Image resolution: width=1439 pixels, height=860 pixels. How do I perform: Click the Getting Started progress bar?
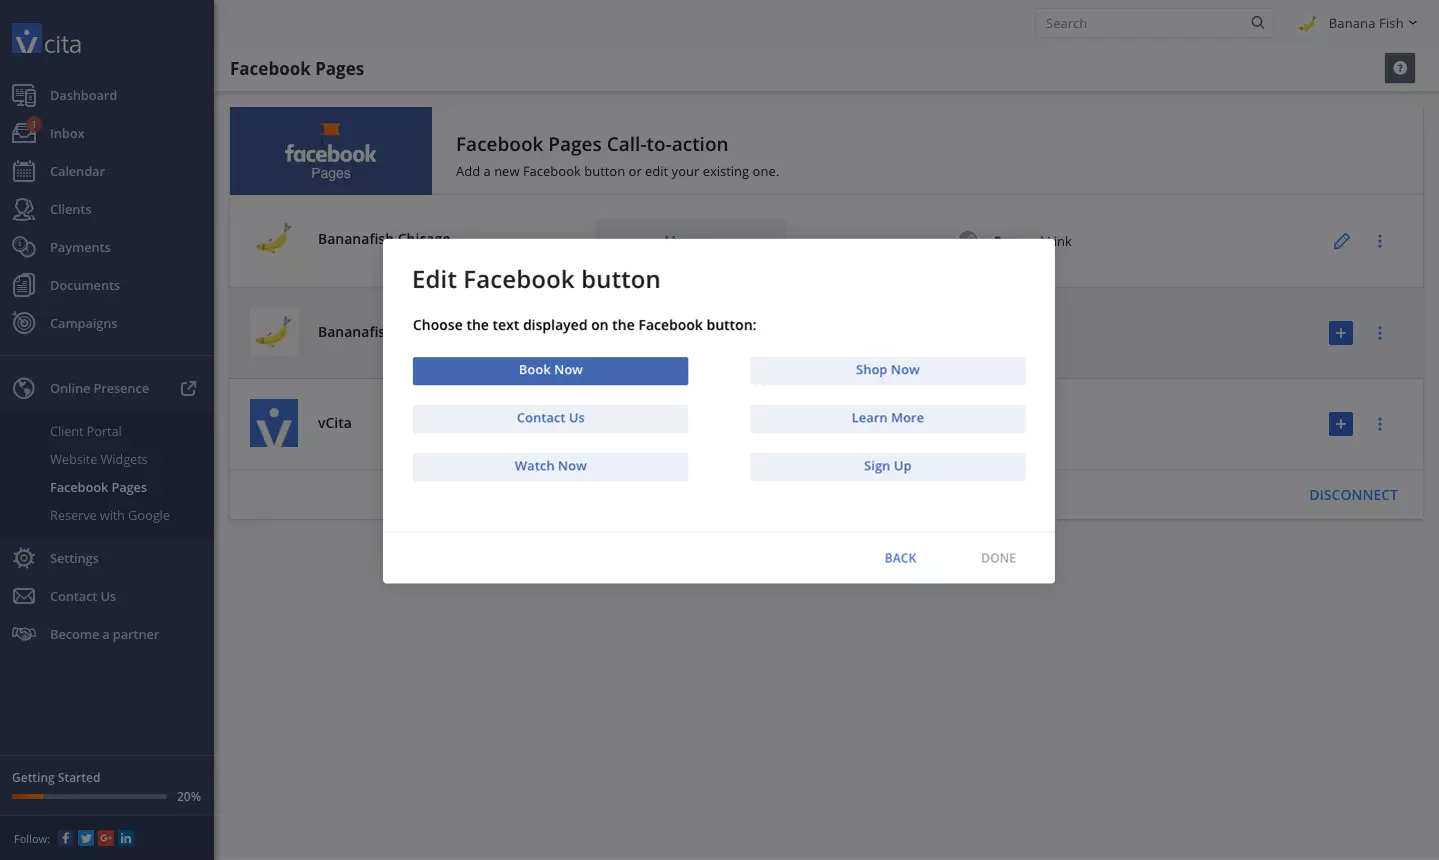[89, 797]
